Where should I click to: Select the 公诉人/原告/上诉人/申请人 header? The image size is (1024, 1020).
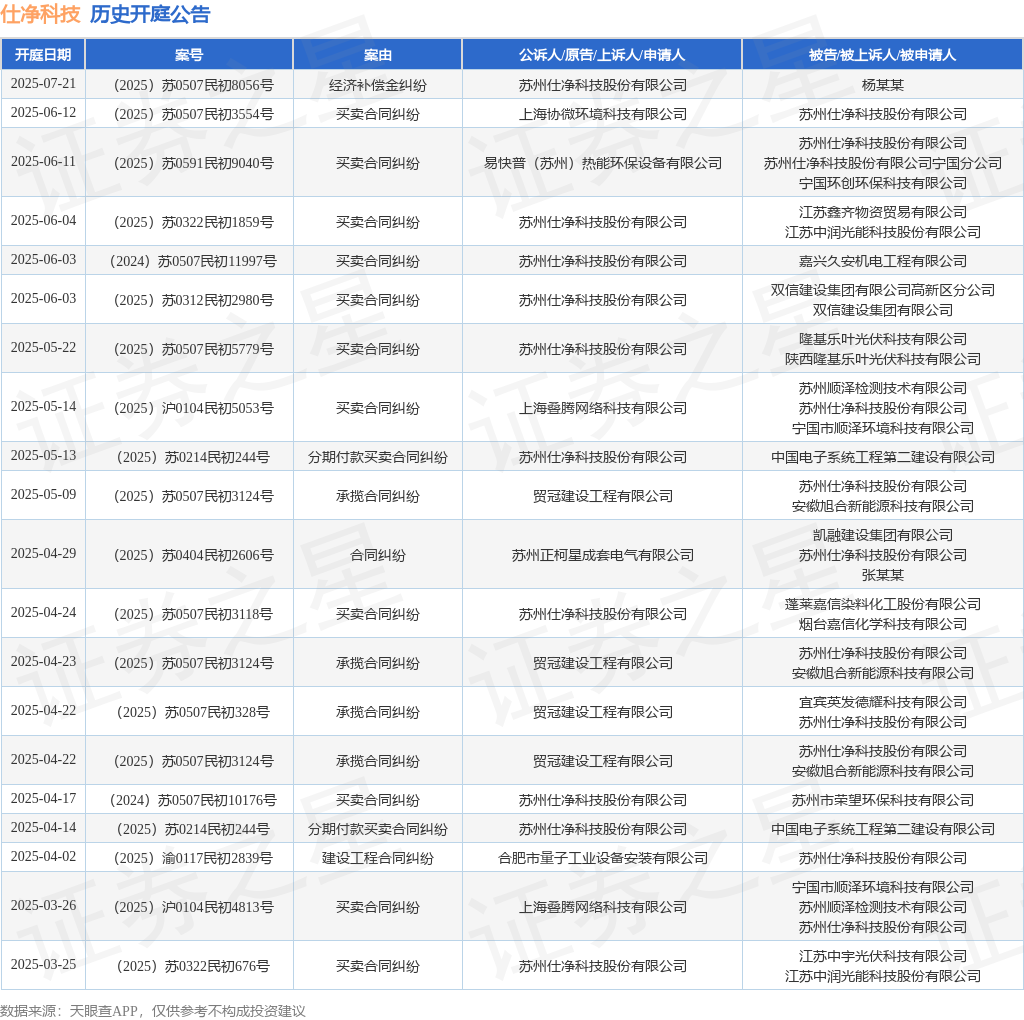[x=602, y=55]
